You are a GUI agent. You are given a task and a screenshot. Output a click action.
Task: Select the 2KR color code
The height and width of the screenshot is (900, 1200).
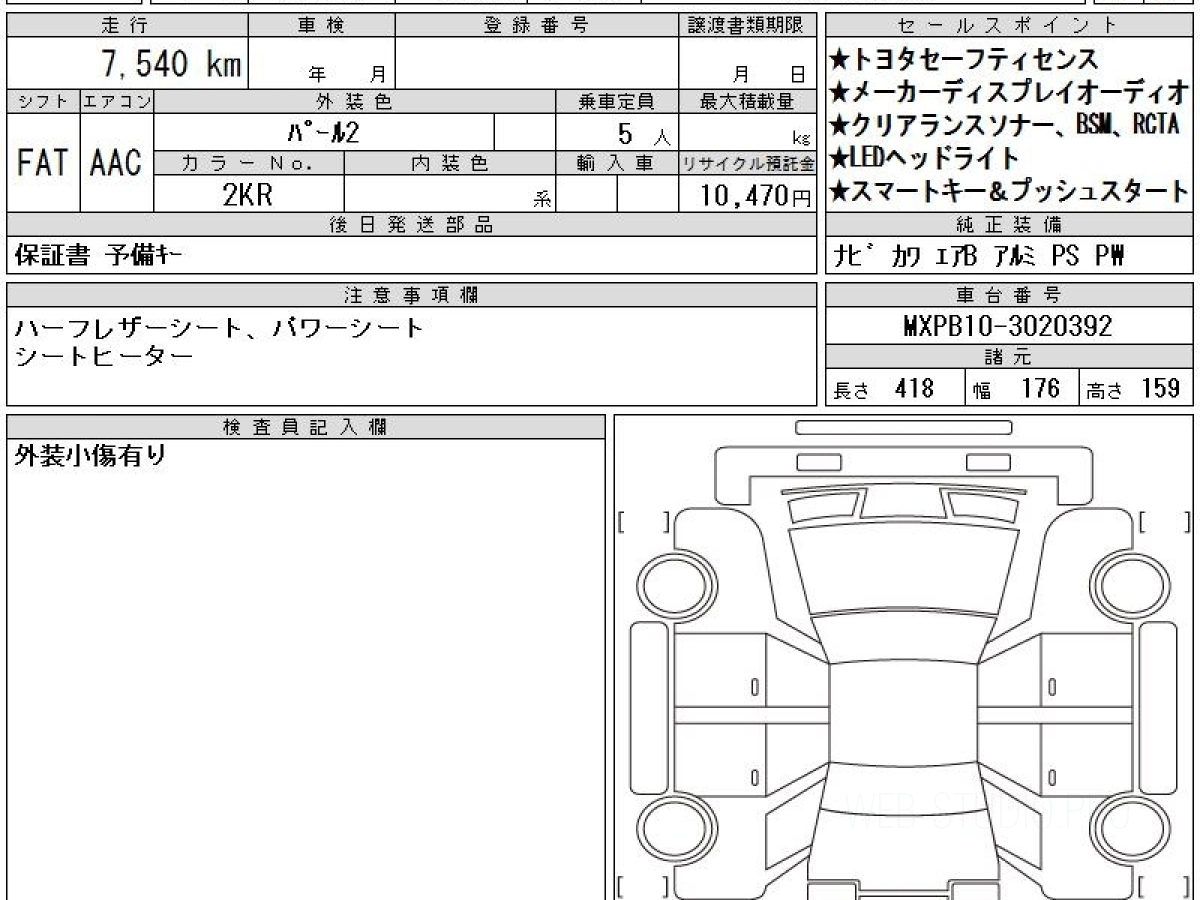247,195
